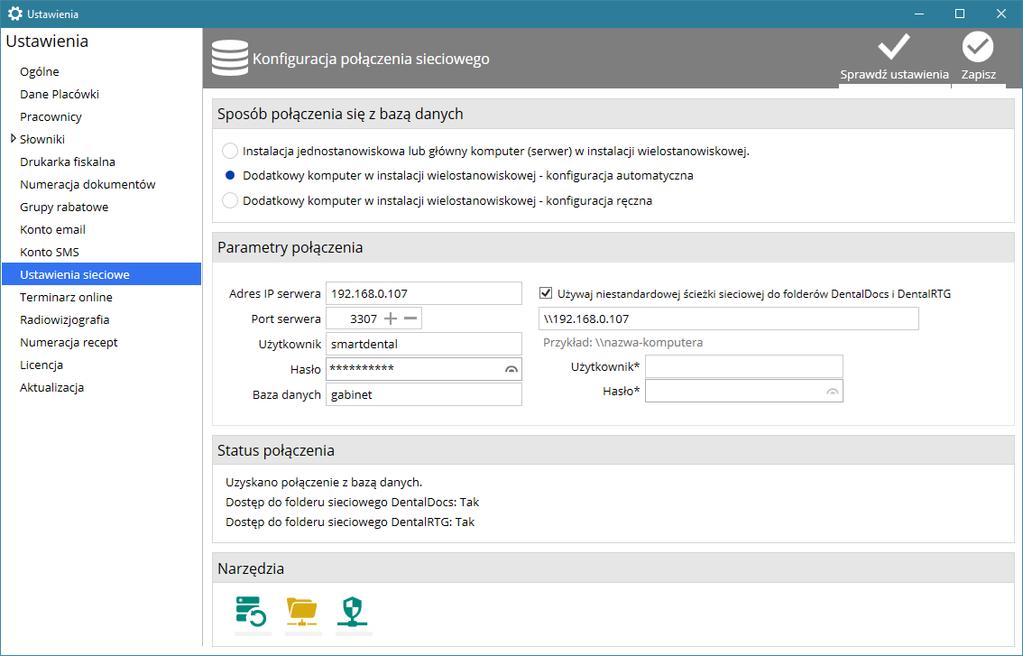Viewport: 1023px width, 656px height.
Task: Increase the server port with the plus button
Action: [390, 319]
